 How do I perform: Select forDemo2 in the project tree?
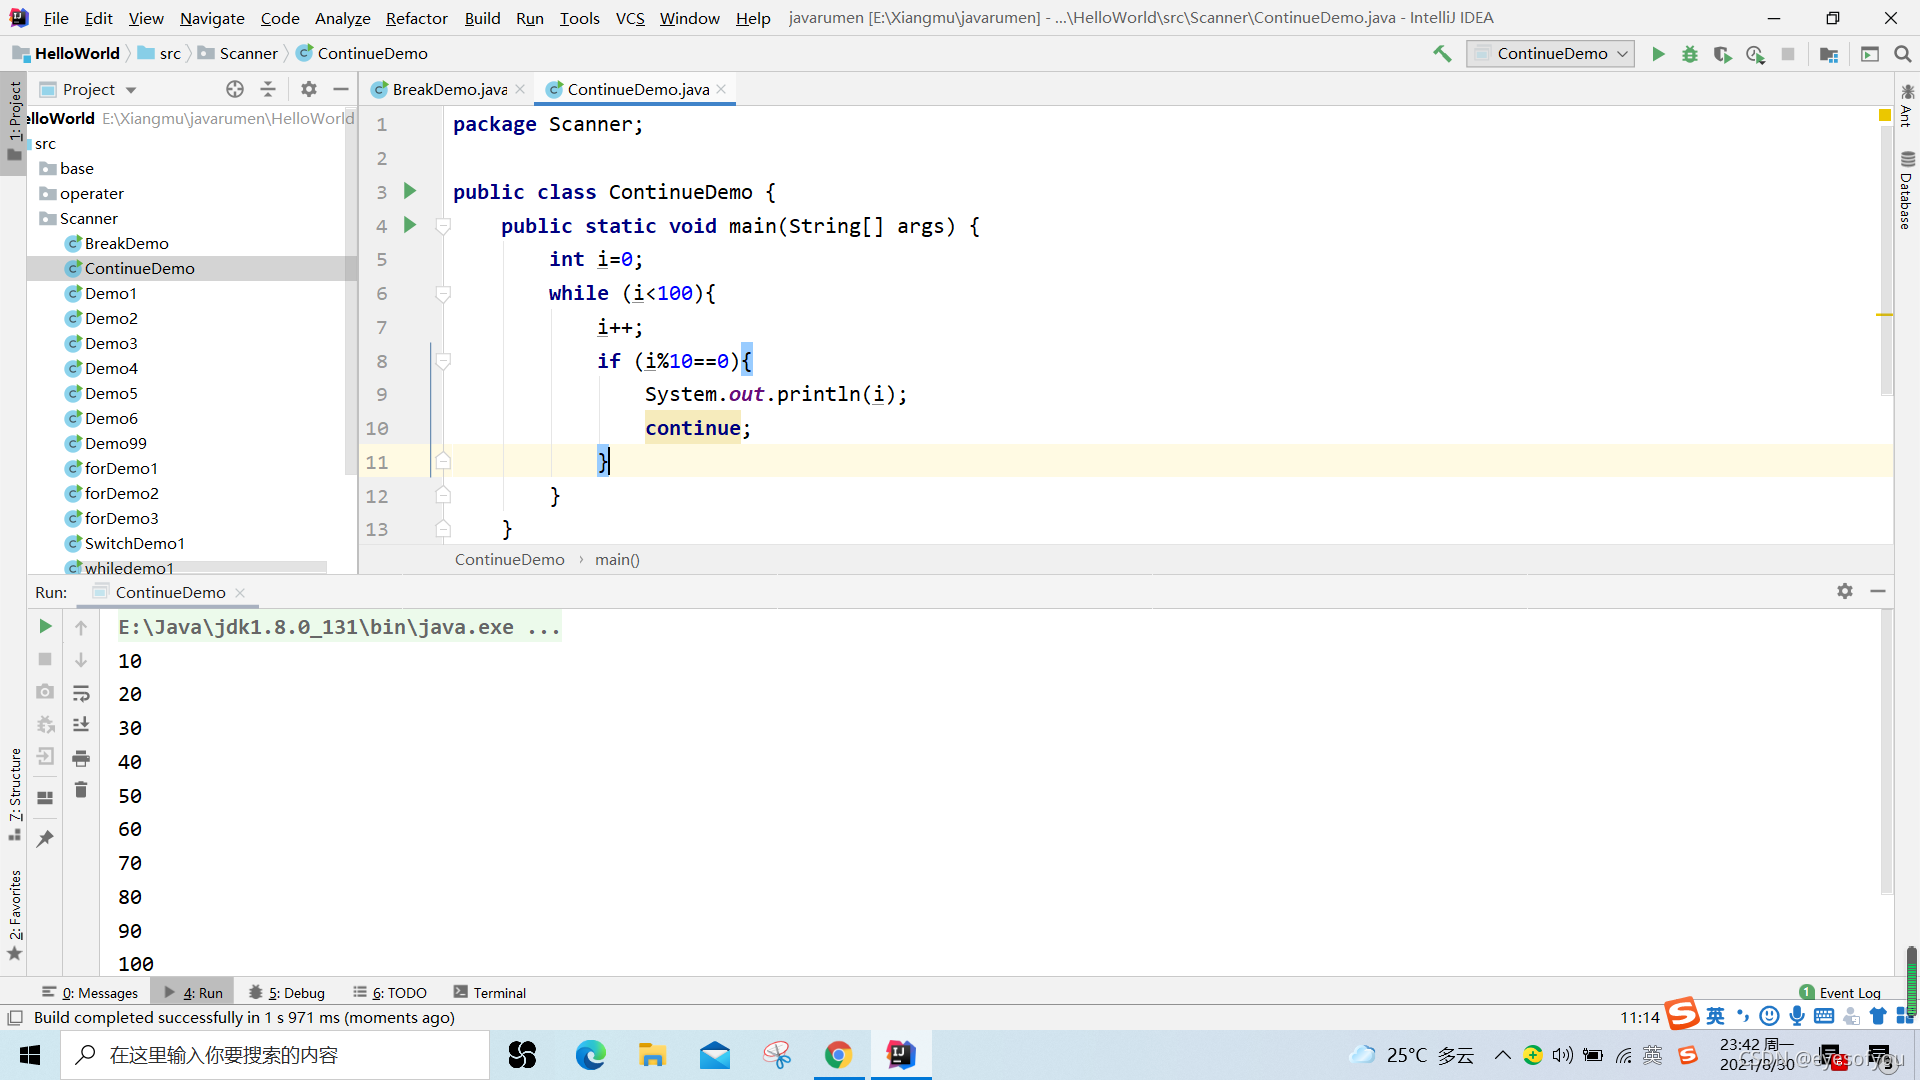coord(121,493)
